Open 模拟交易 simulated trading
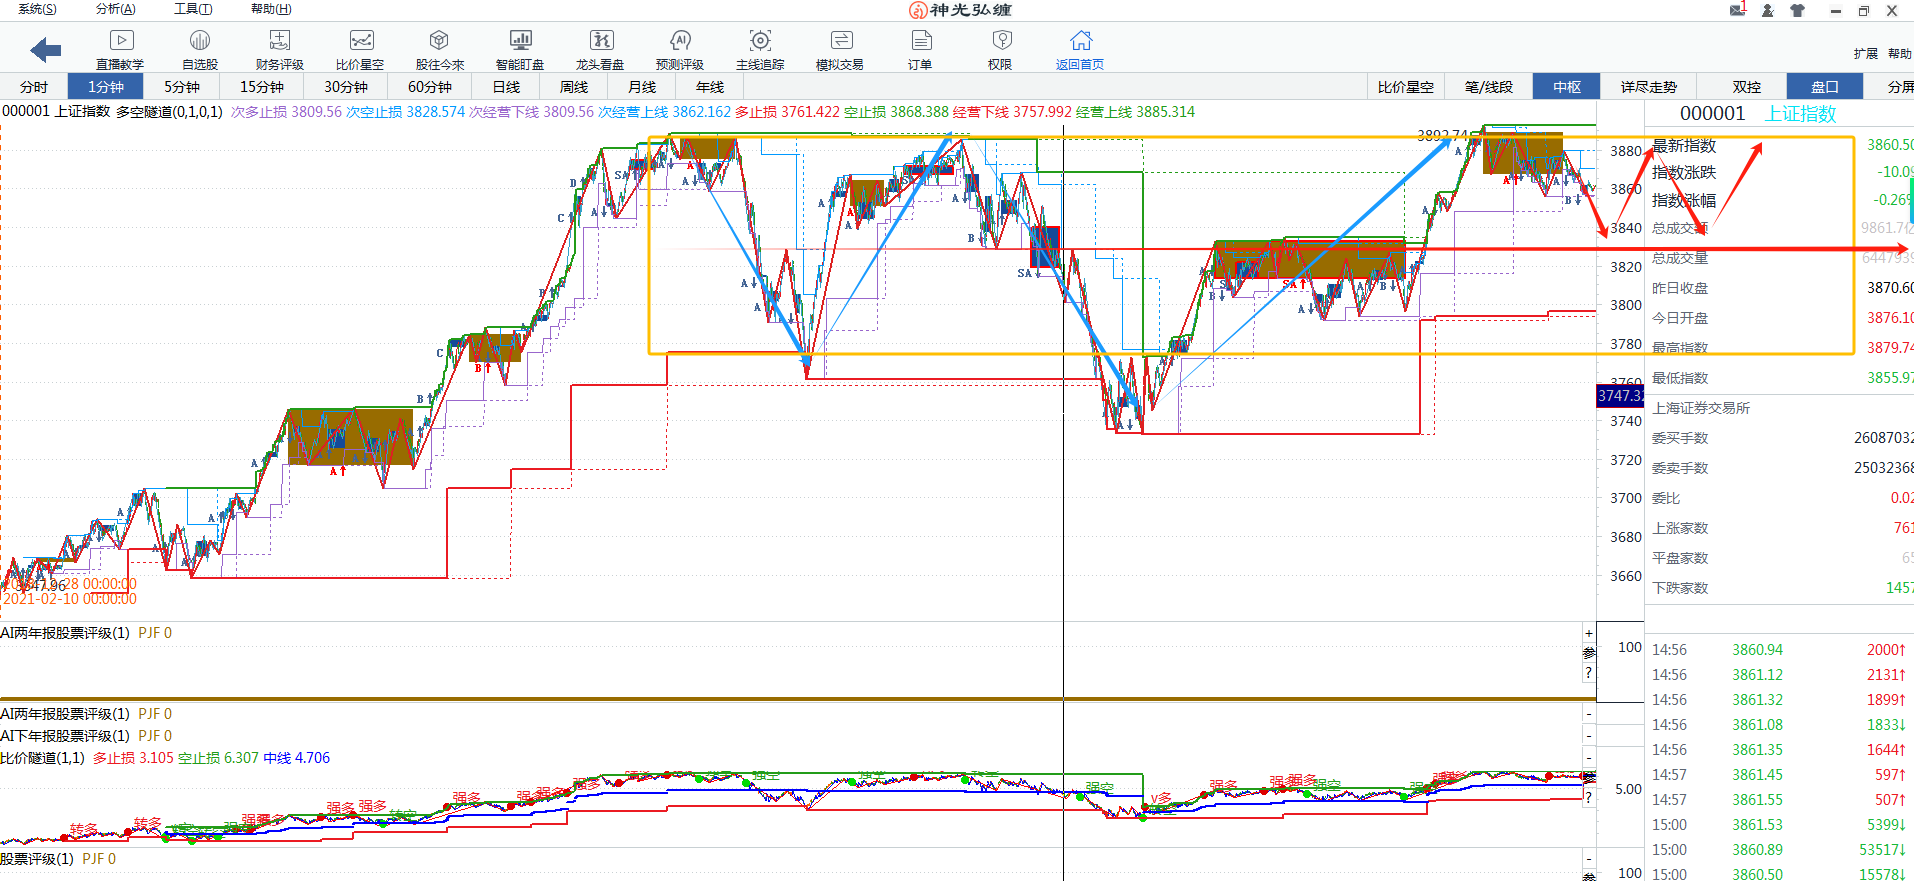The image size is (1914, 881). click(840, 49)
